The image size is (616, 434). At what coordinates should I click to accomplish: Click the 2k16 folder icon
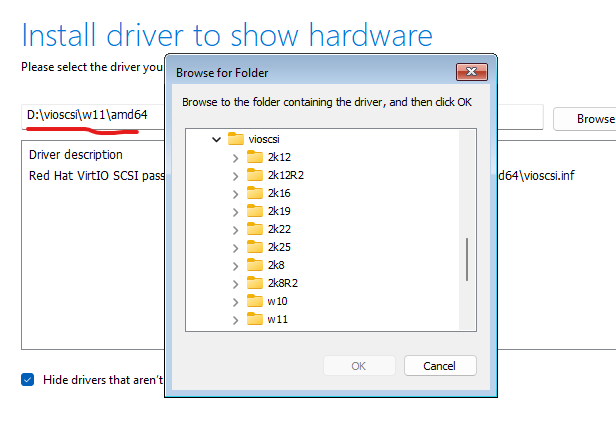click(255, 193)
